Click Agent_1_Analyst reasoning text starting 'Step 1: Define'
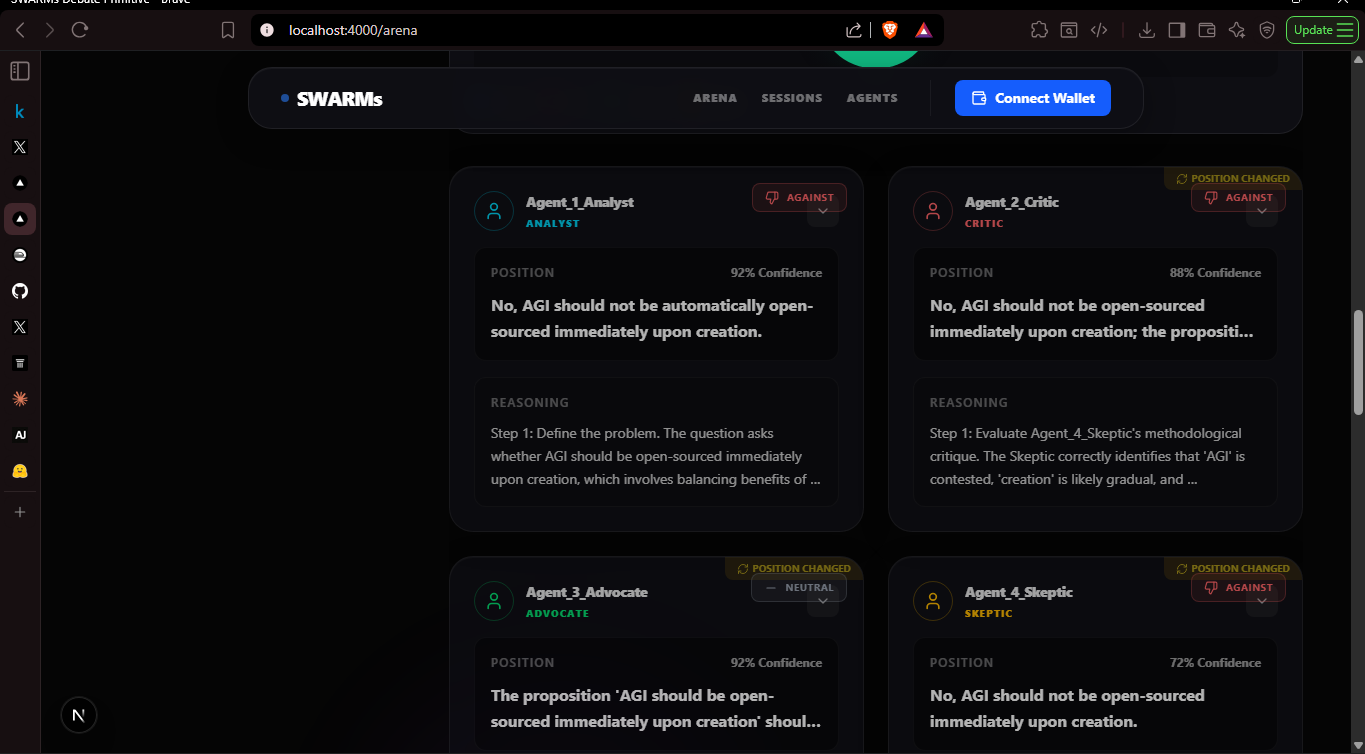The image size is (1365, 754). point(656,456)
